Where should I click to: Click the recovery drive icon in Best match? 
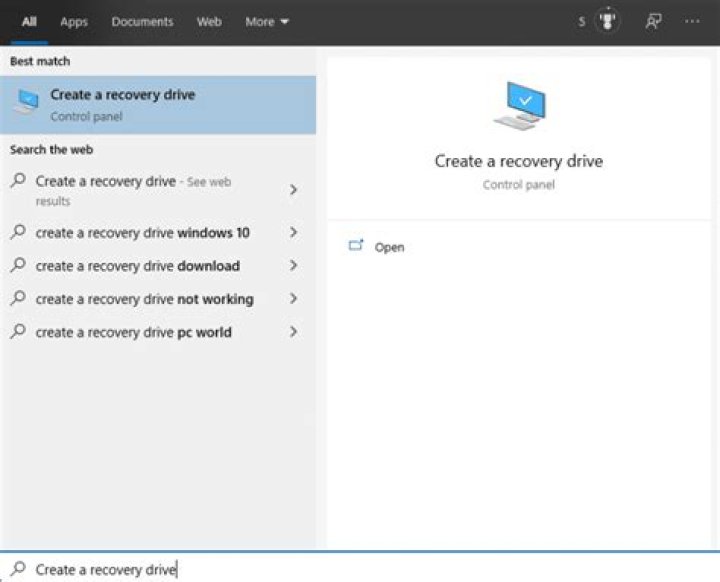pyautogui.click(x=27, y=102)
